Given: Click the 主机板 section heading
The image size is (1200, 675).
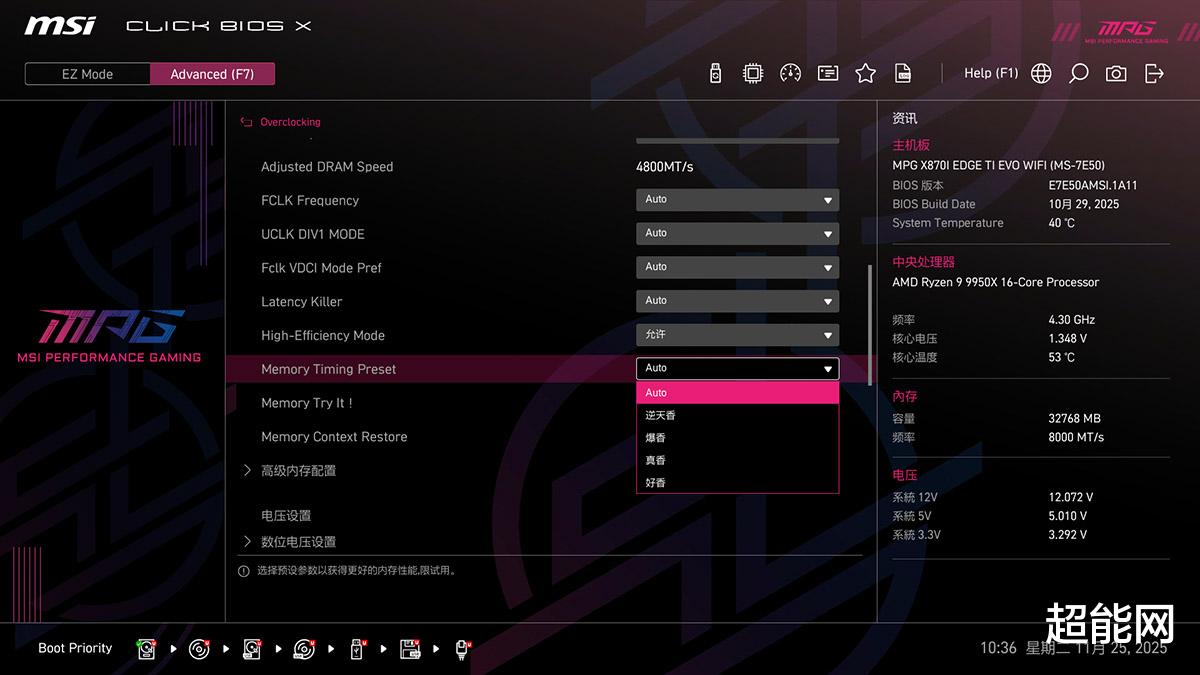Looking at the screenshot, I should (x=911, y=146).
